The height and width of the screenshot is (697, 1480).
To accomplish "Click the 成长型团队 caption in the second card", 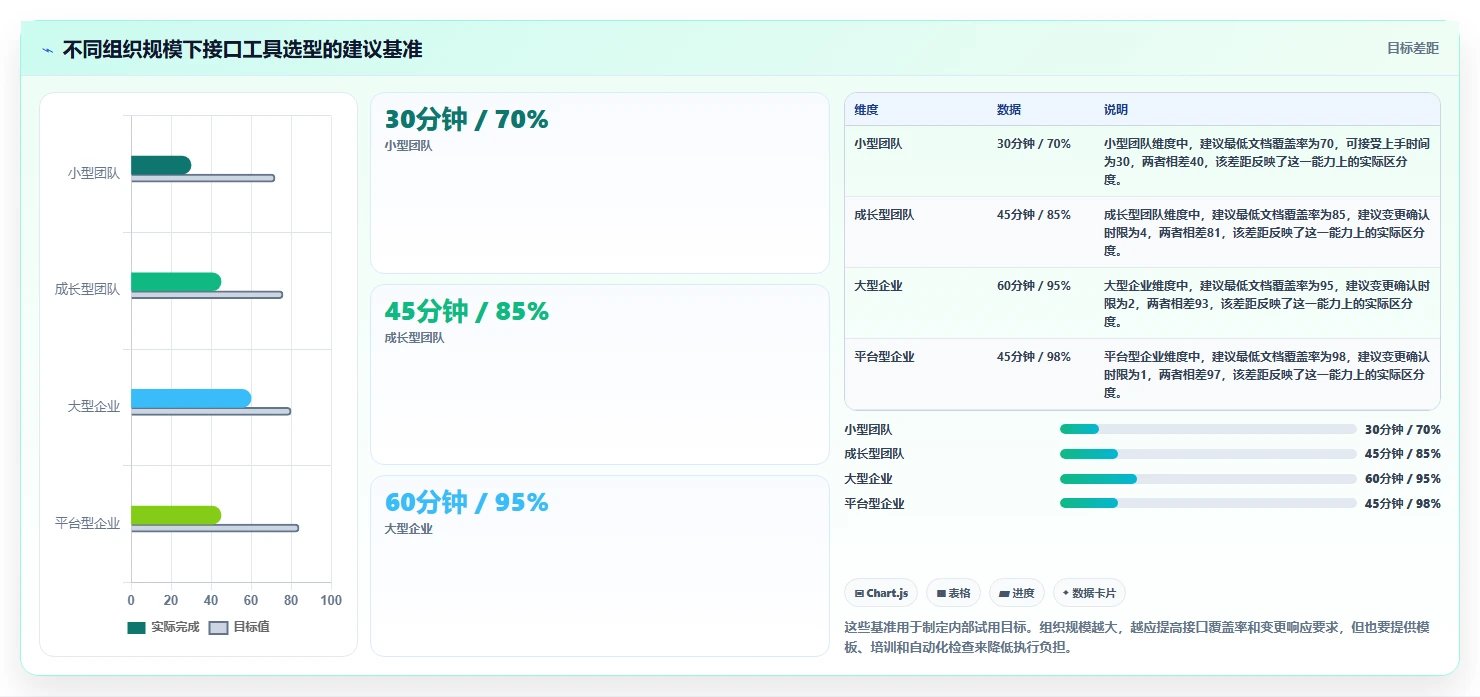I will point(415,338).
